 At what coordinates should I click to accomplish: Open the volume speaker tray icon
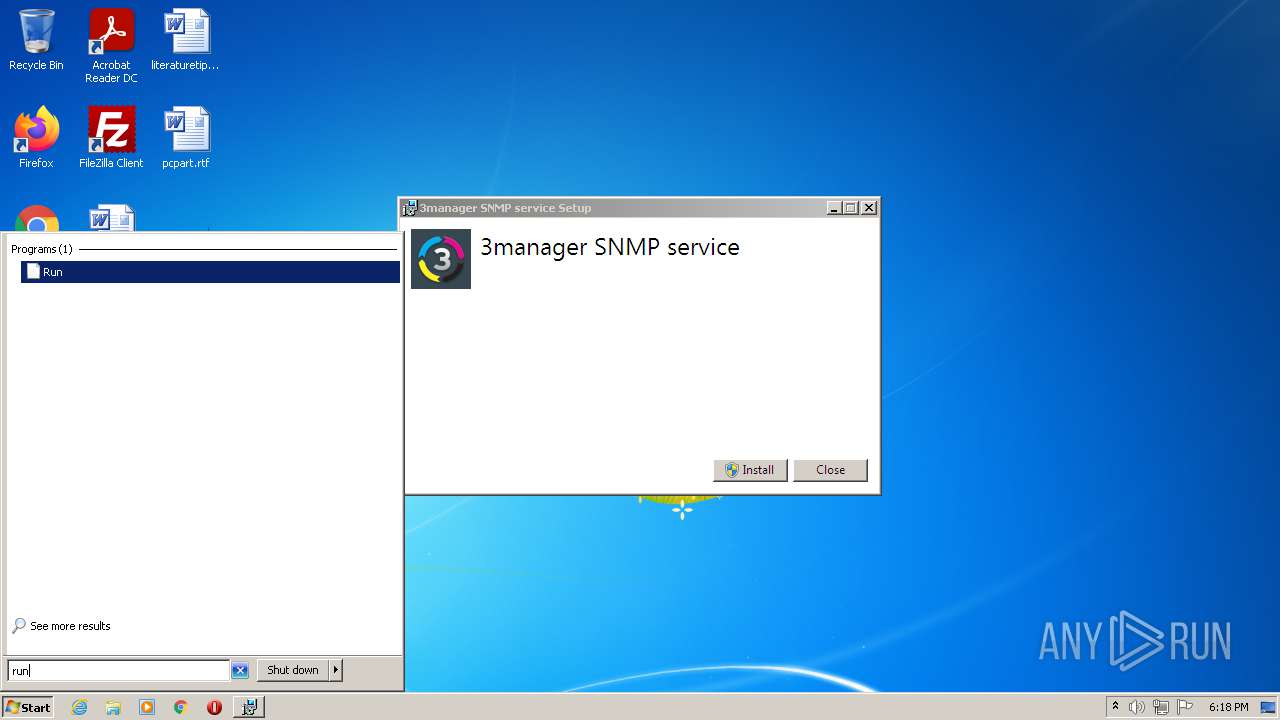pyautogui.click(x=1137, y=707)
